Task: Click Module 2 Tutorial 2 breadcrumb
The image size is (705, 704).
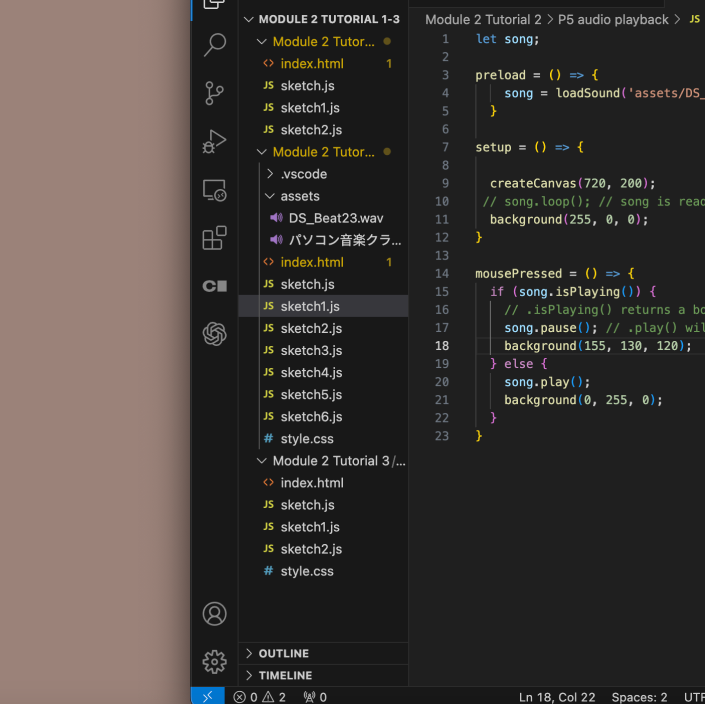Action: 483,19
